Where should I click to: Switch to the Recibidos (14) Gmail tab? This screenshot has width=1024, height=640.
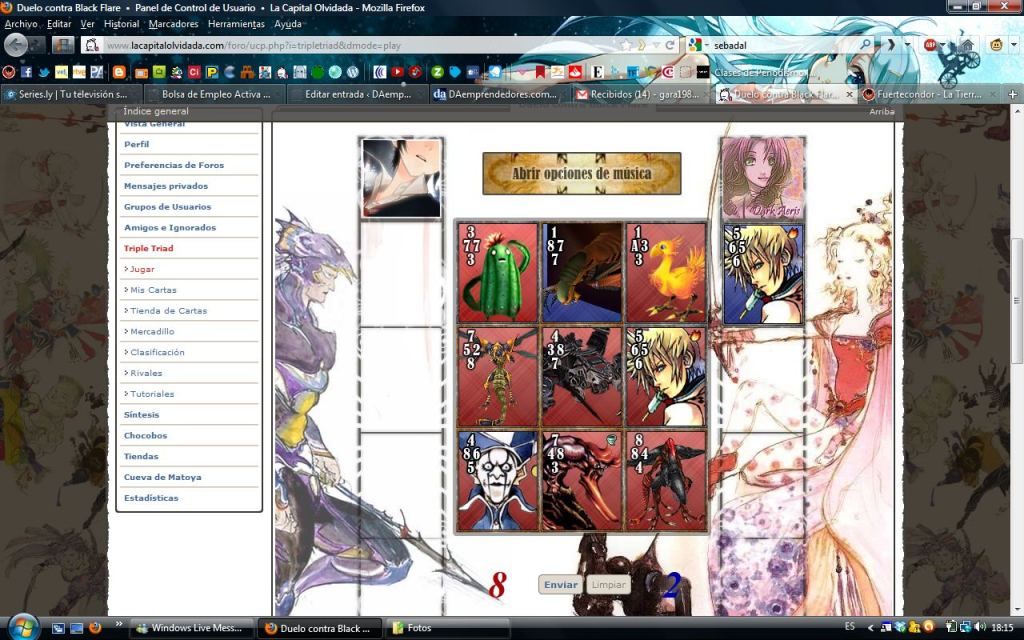tap(643, 94)
